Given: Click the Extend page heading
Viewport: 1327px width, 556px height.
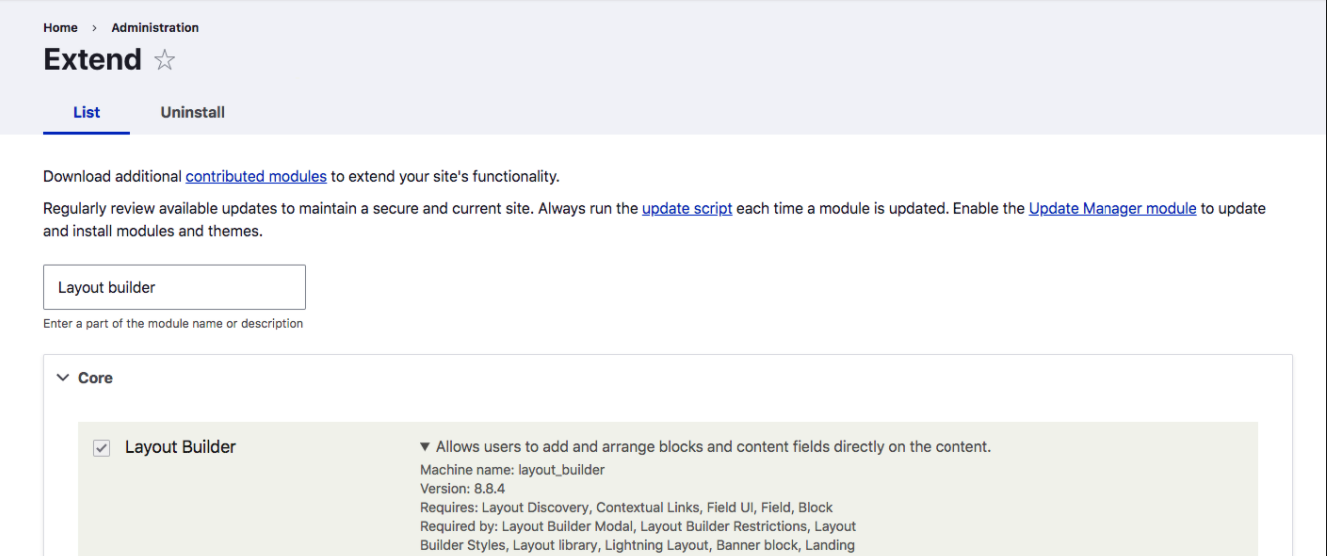Looking at the screenshot, I should point(92,60).
